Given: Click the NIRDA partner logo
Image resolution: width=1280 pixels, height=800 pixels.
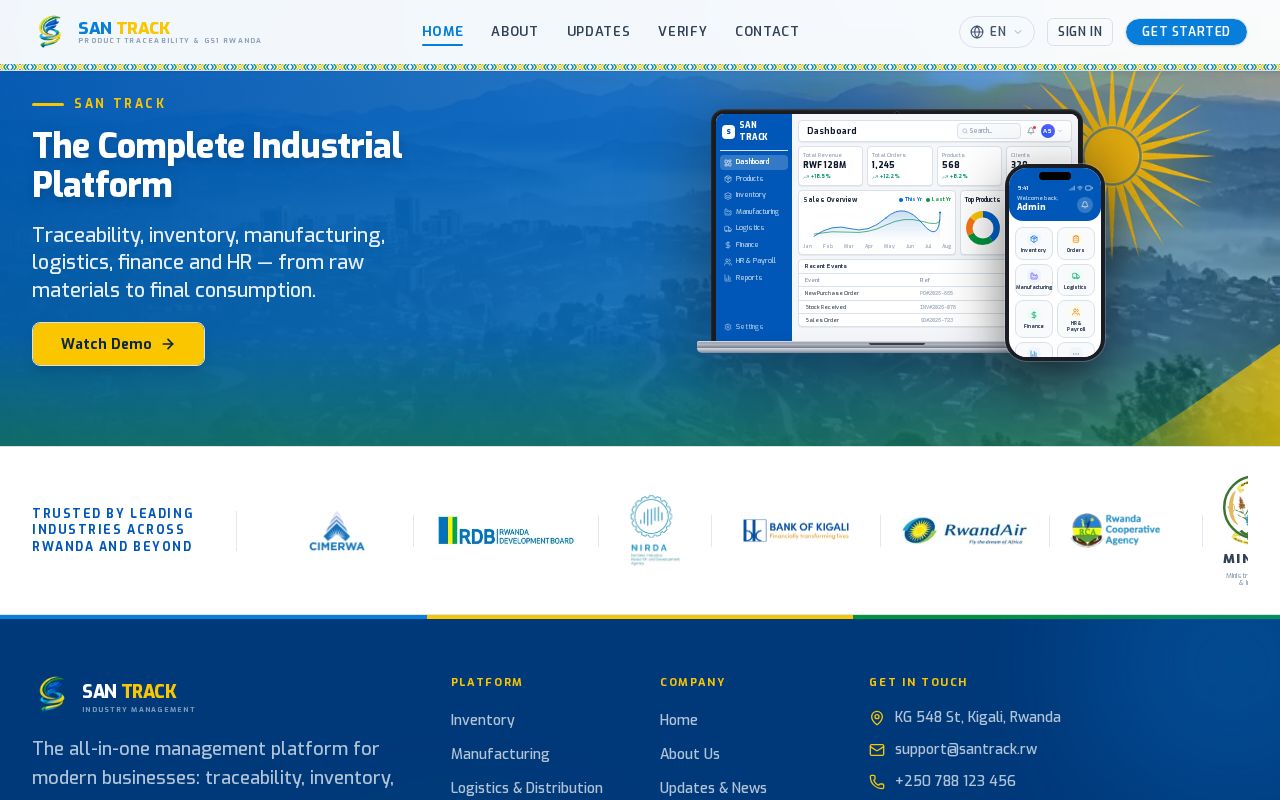Looking at the screenshot, I should pyautogui.click(x=655, y=531).
